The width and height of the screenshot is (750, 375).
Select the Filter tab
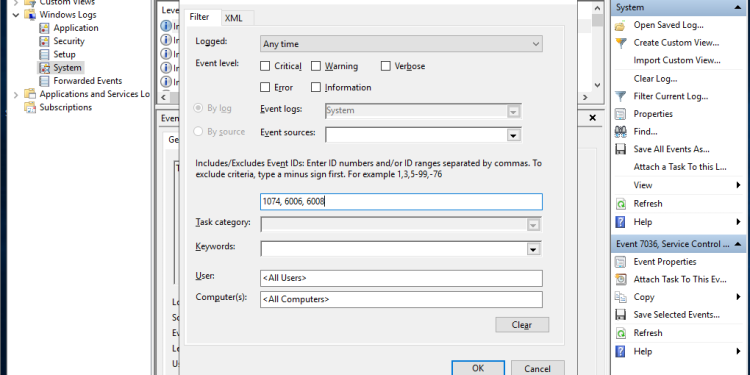point(199,17)
